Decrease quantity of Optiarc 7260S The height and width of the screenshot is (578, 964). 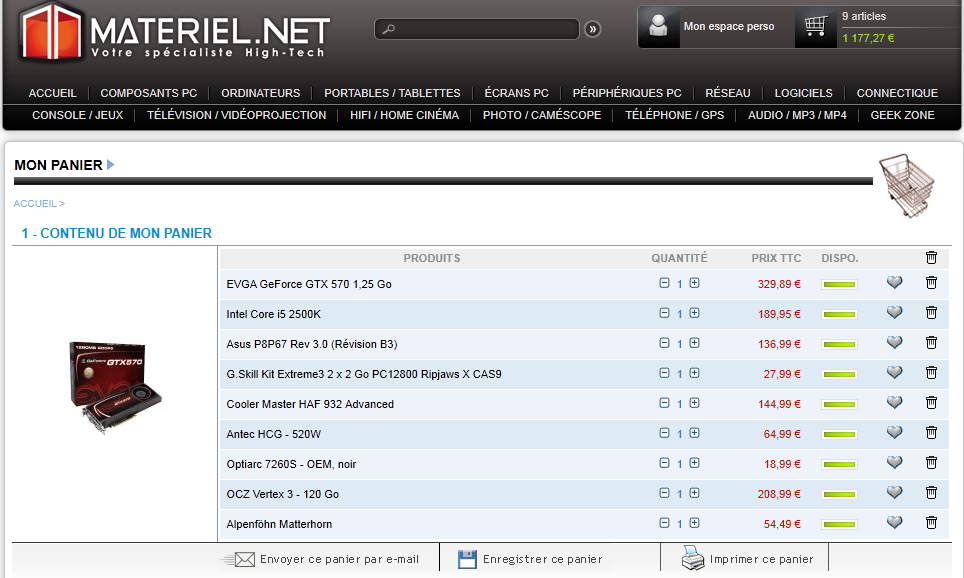coord(664,463)
